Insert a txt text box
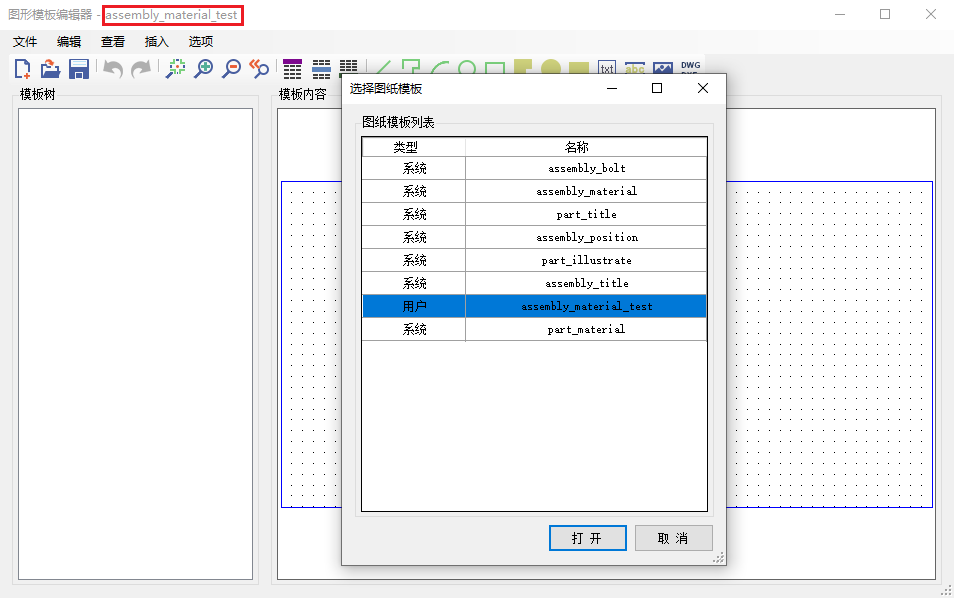The image size is (954, 598). coord(607,66)
